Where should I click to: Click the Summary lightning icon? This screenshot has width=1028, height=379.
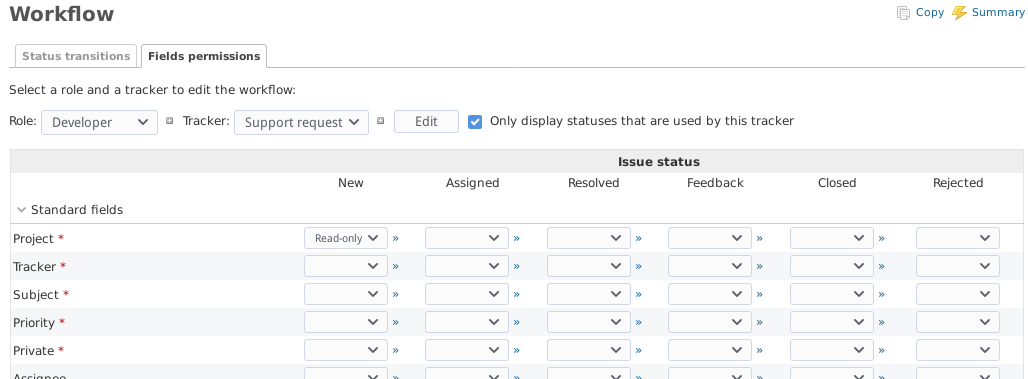coord(959,12)
